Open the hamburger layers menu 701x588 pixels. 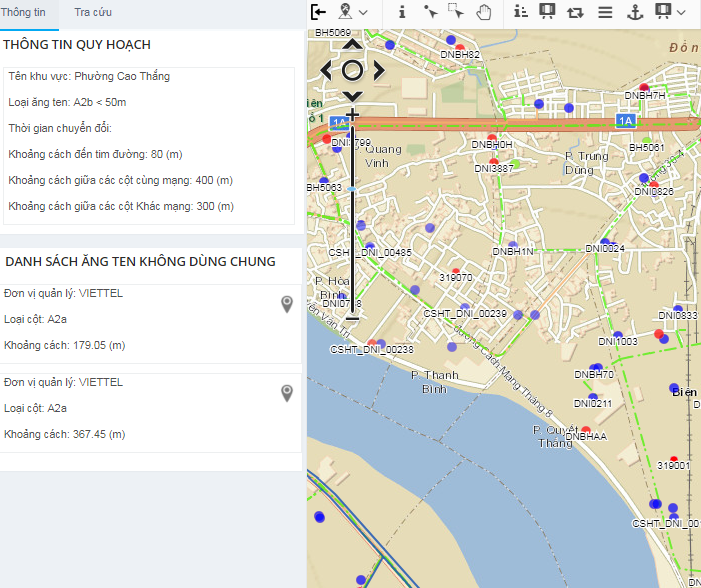(x=604, y=12)
